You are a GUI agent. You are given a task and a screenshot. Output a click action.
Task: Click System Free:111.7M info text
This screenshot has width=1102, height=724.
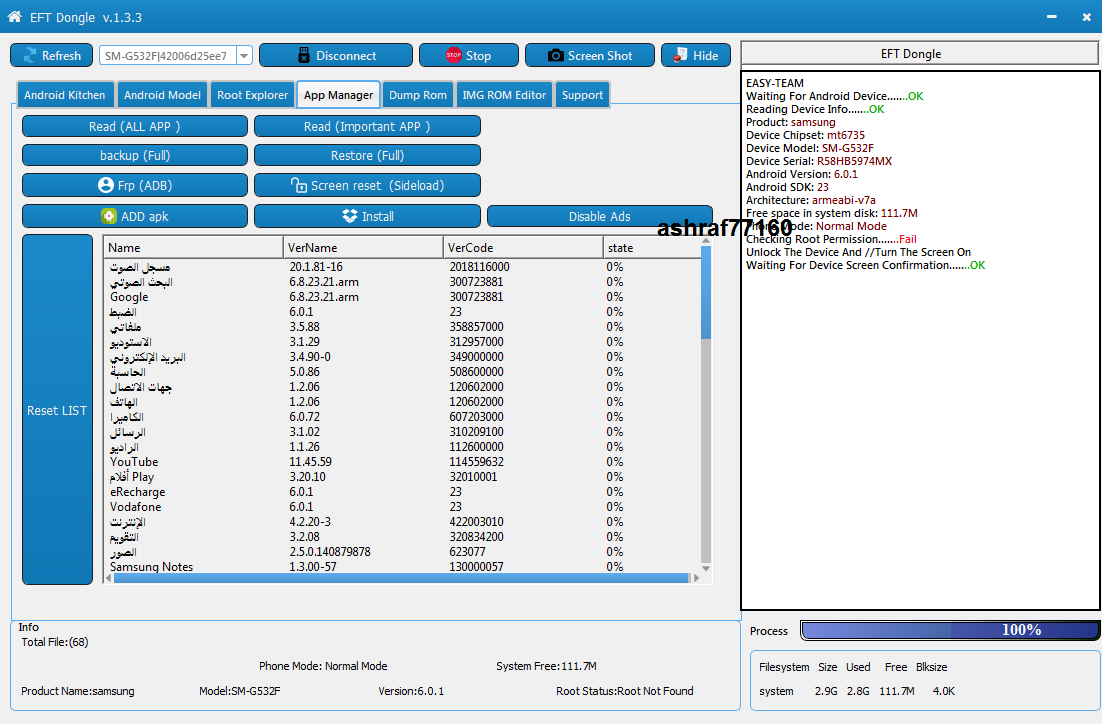546,666
